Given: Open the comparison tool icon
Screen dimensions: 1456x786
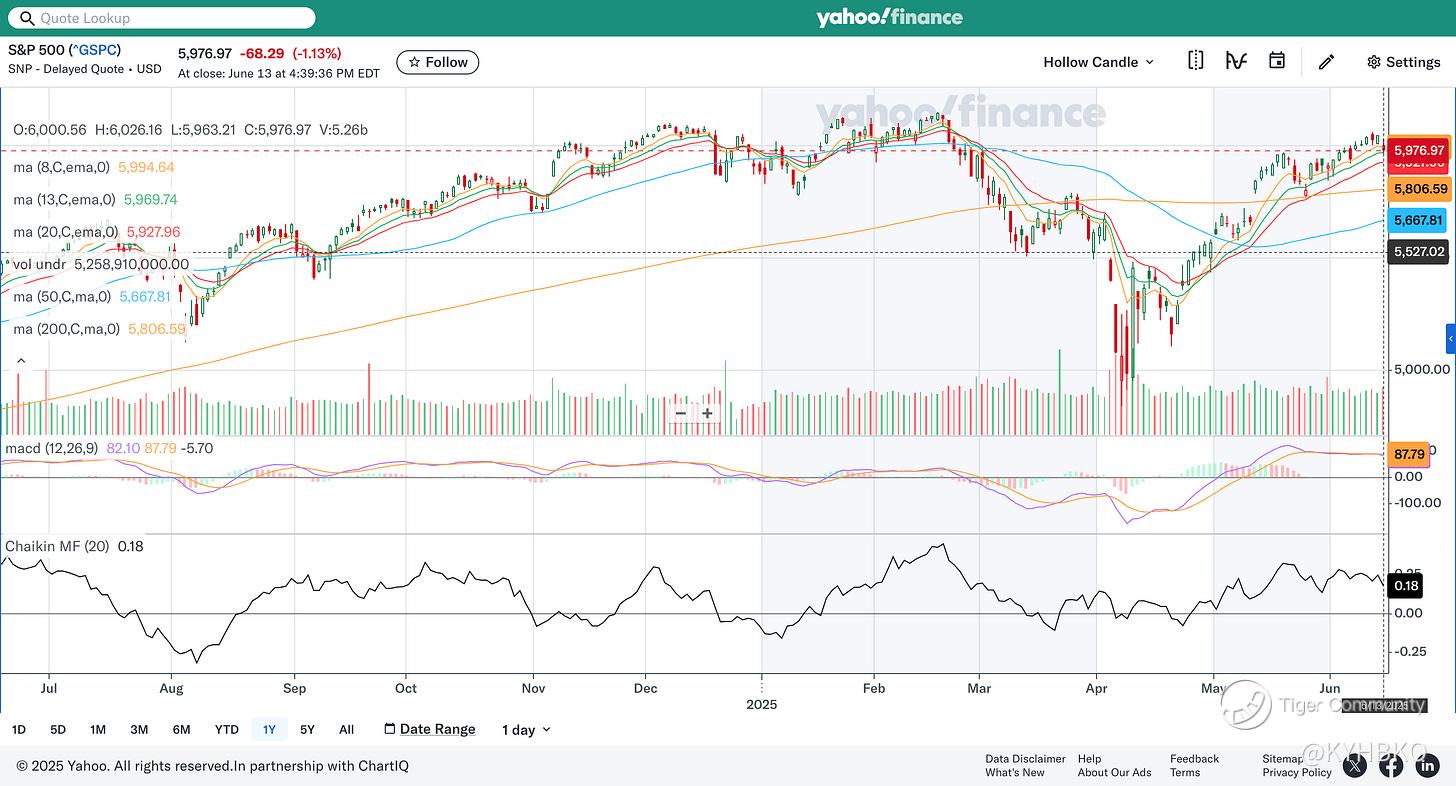Looking at the screenshot, I should click(x=1195, y=61).
